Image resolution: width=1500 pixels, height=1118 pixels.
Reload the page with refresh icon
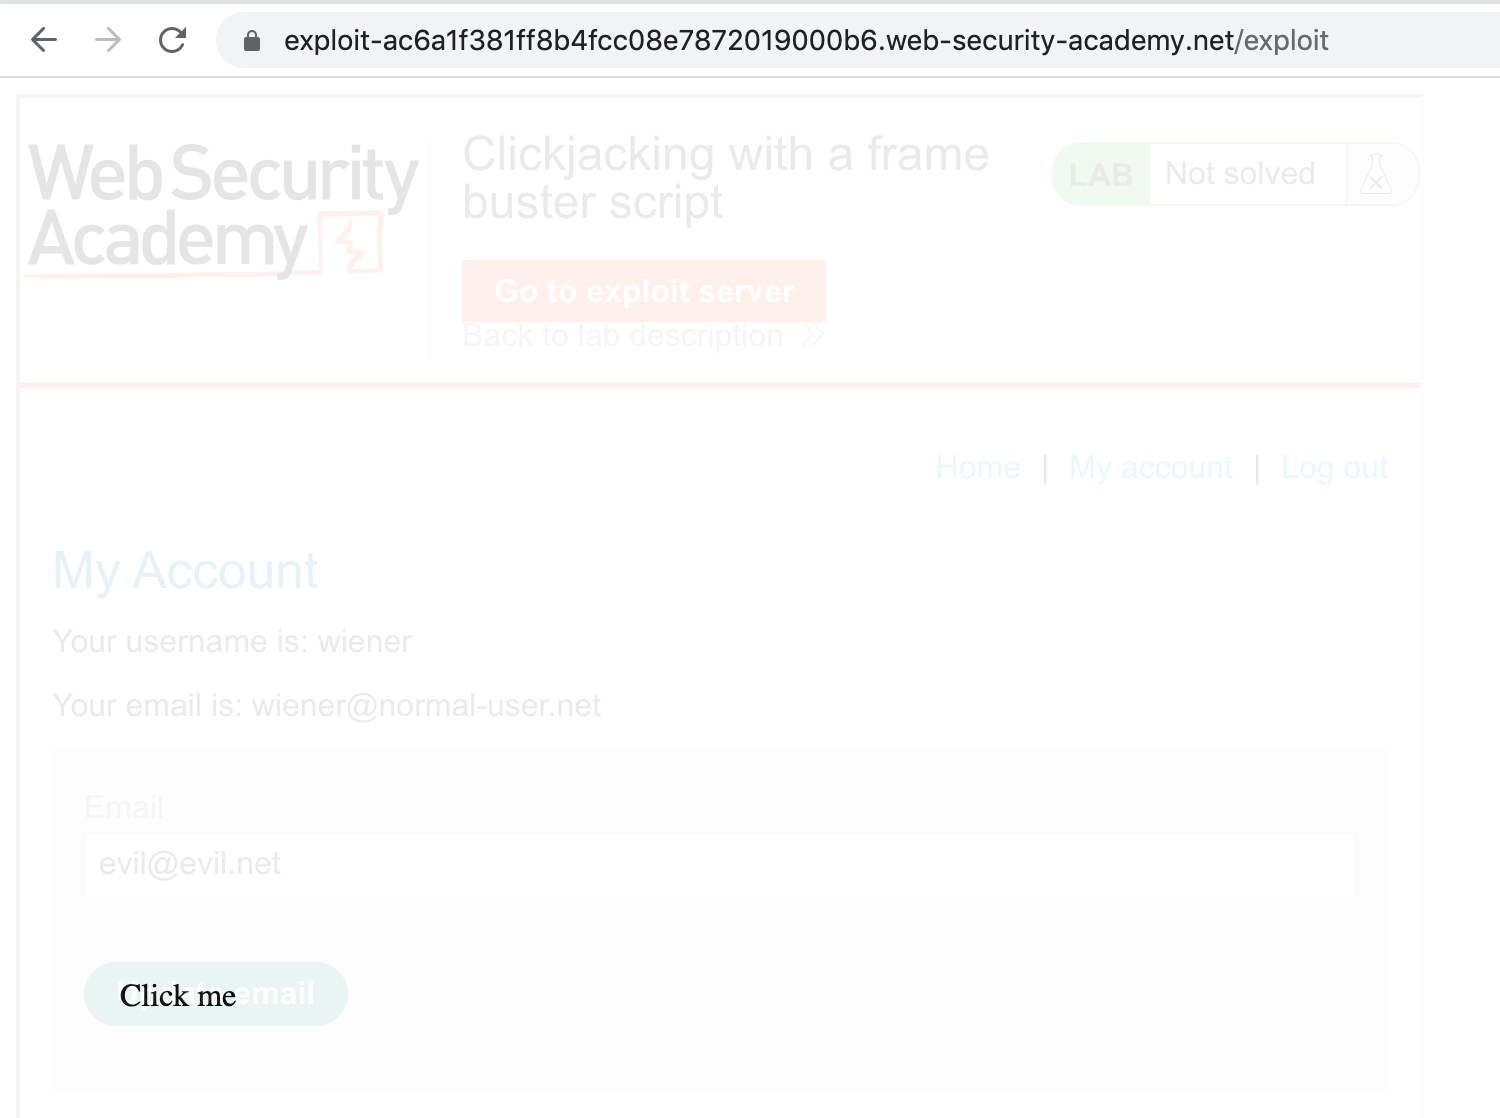point(173,40)
